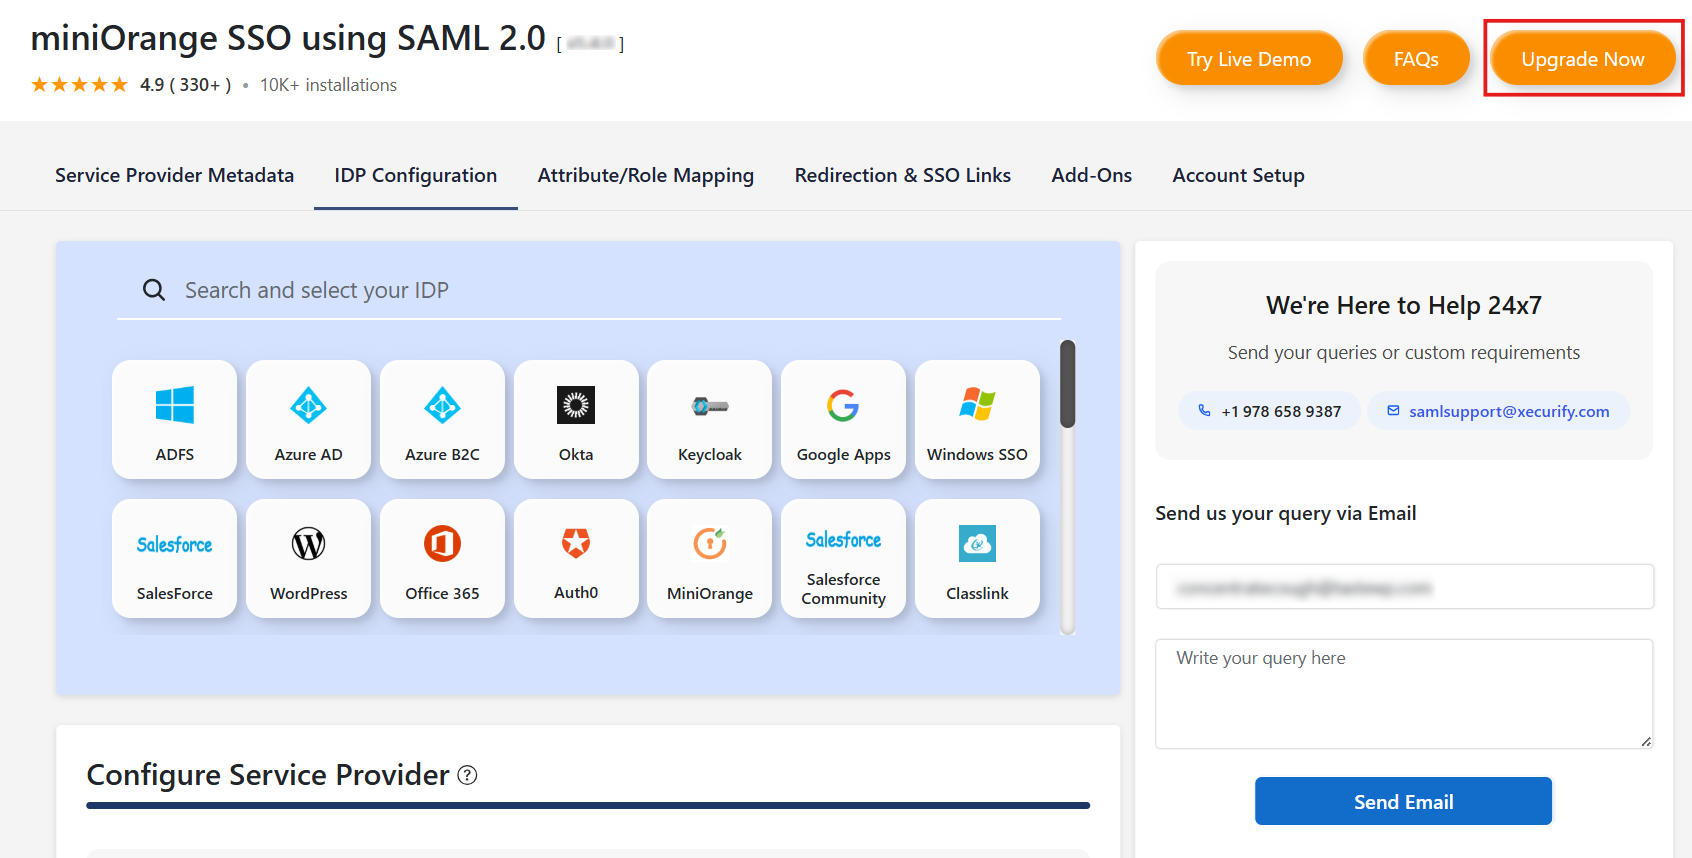Image resolution: width=1692 pixels, height=858 pixels.
Task: Pick the Auth0 identity provider icon
Action: pos(576,558)
